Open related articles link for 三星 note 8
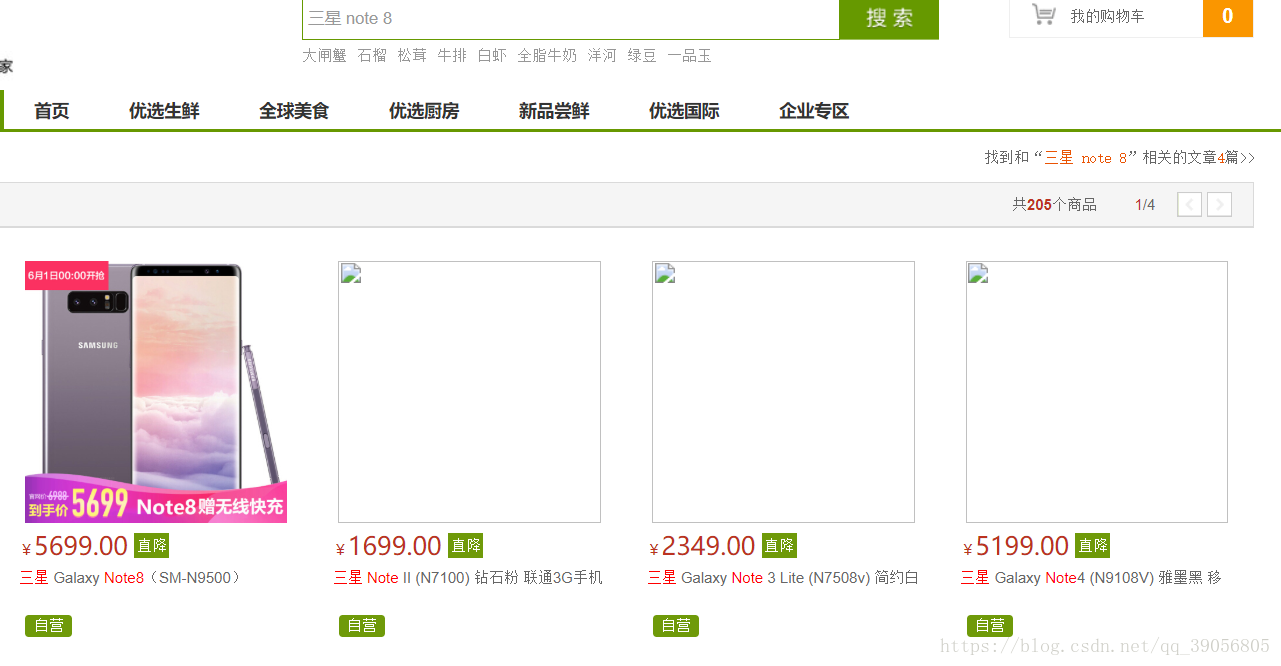 (1119, 157)
